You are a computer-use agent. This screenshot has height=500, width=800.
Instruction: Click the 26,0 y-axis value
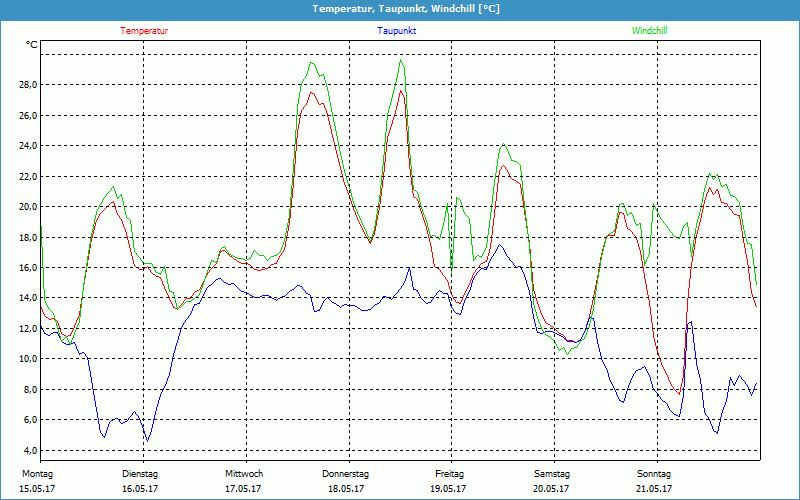coord(28,115)
